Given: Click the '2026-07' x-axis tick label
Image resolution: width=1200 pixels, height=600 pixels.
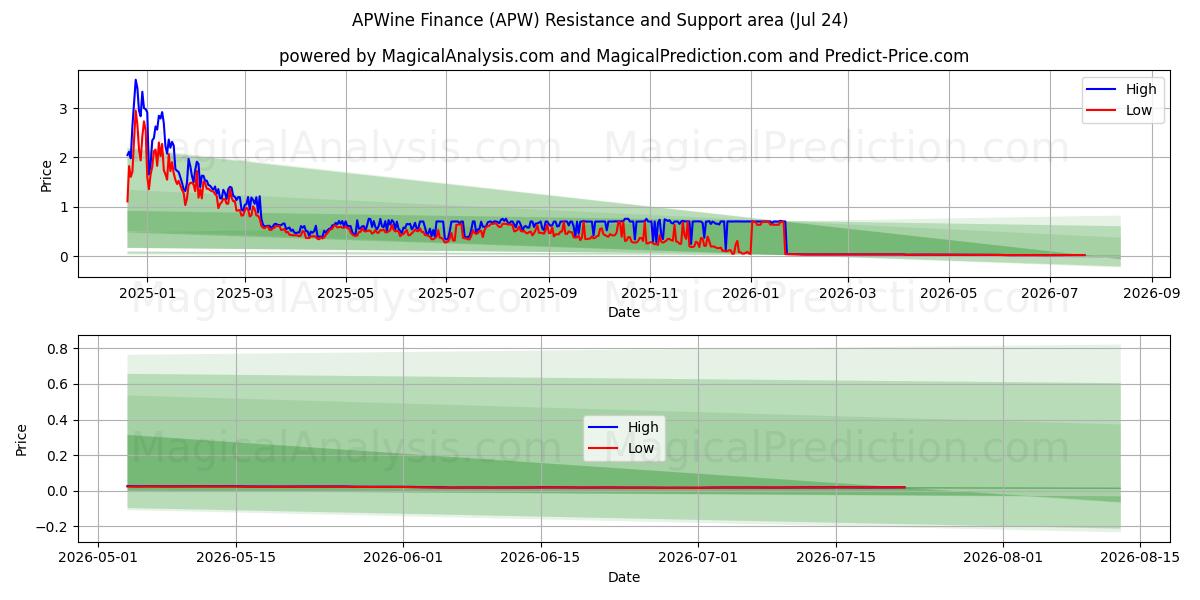Looking at the screenshot, I should [x=1050, y=294].
